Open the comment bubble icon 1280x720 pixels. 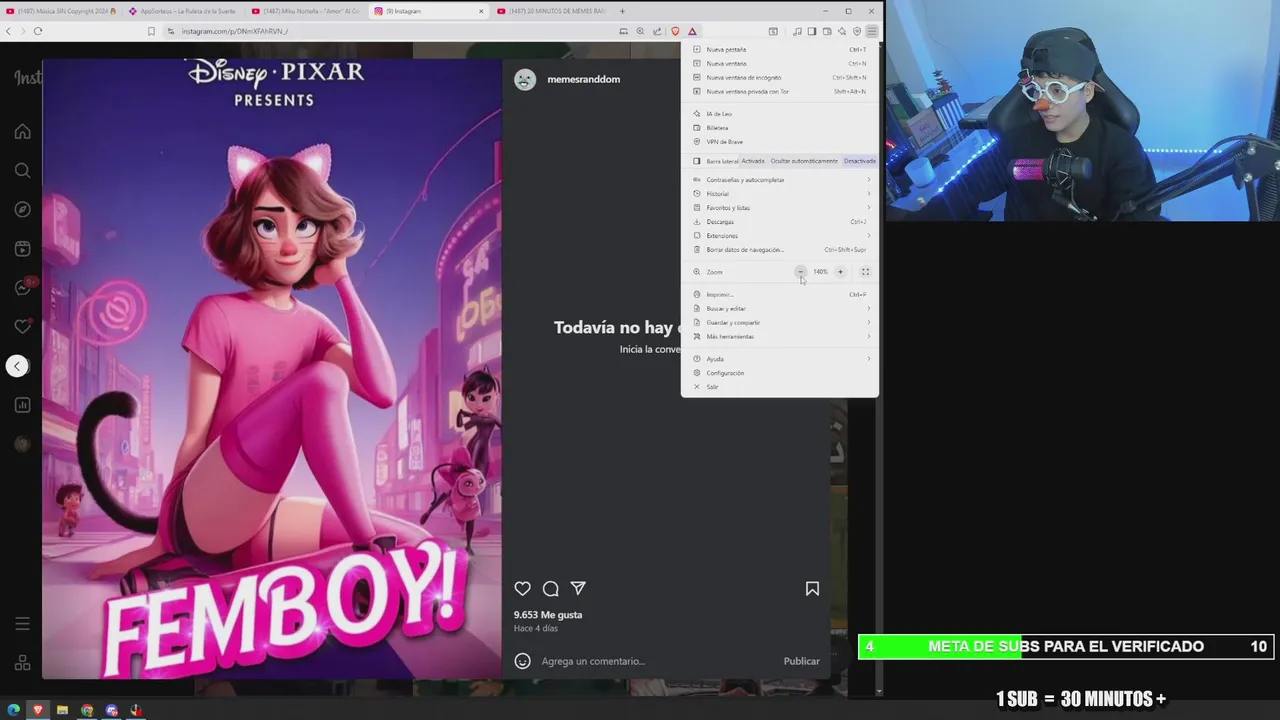550,589
